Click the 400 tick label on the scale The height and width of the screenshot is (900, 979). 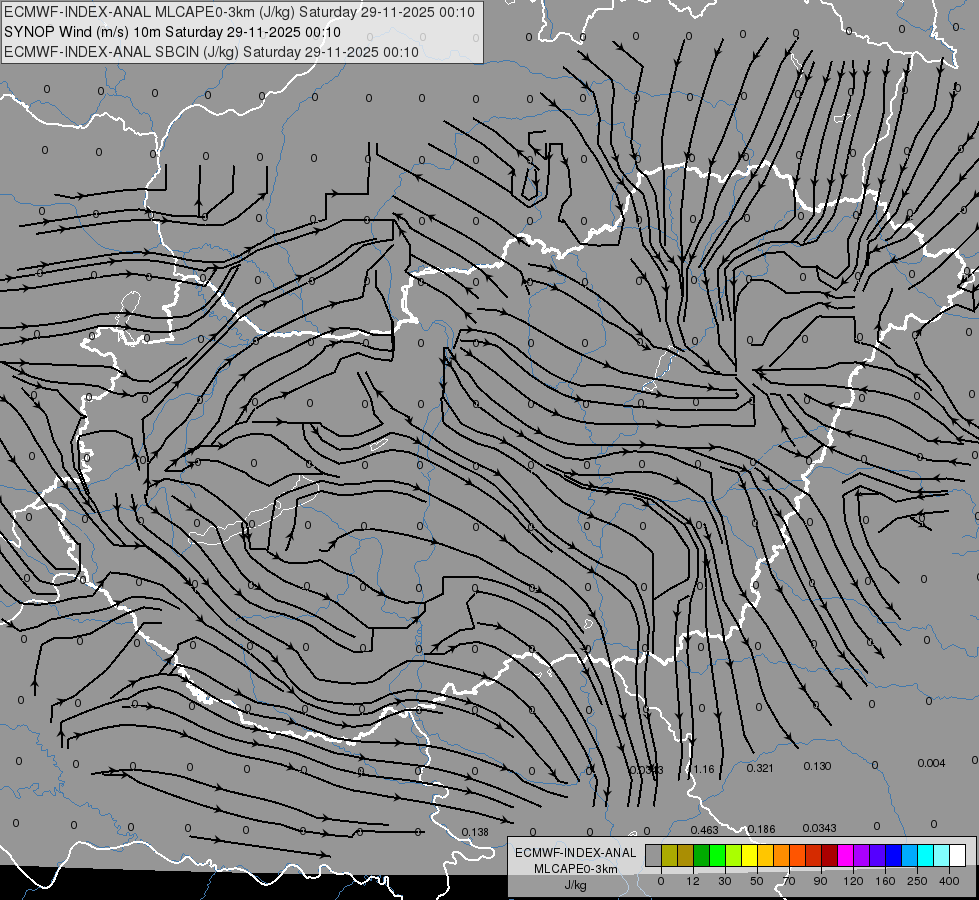[949, 881]
